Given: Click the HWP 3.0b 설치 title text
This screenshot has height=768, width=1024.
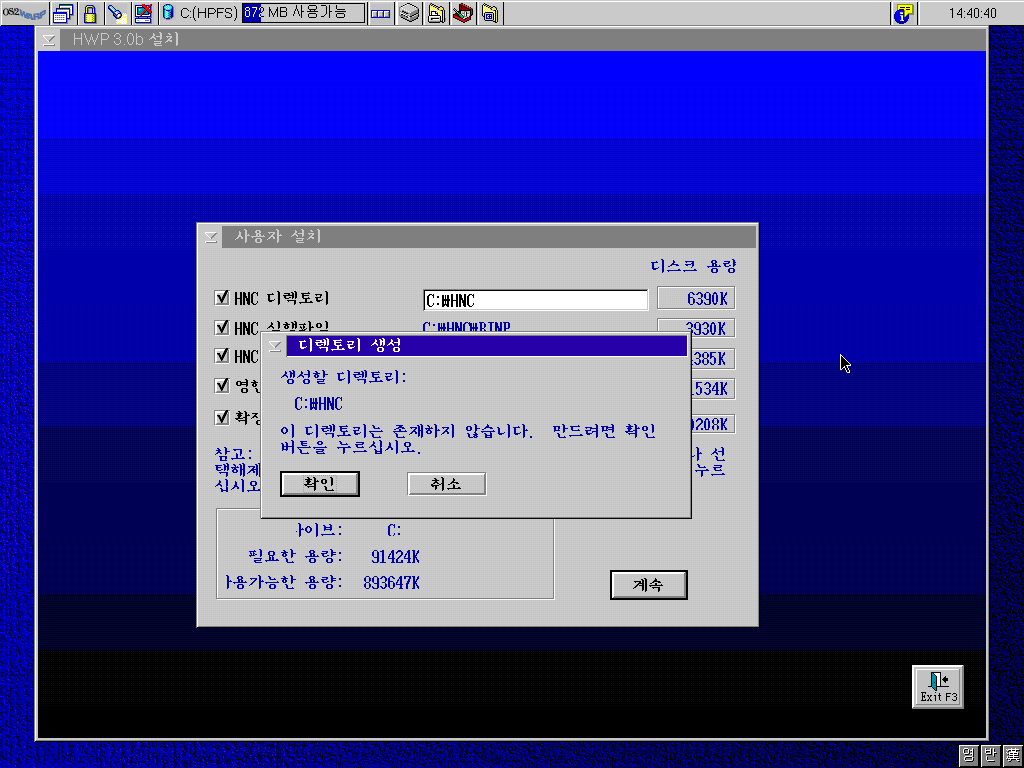Looking at the screenshot, I should pyautogui.click(x=125, y=39).
